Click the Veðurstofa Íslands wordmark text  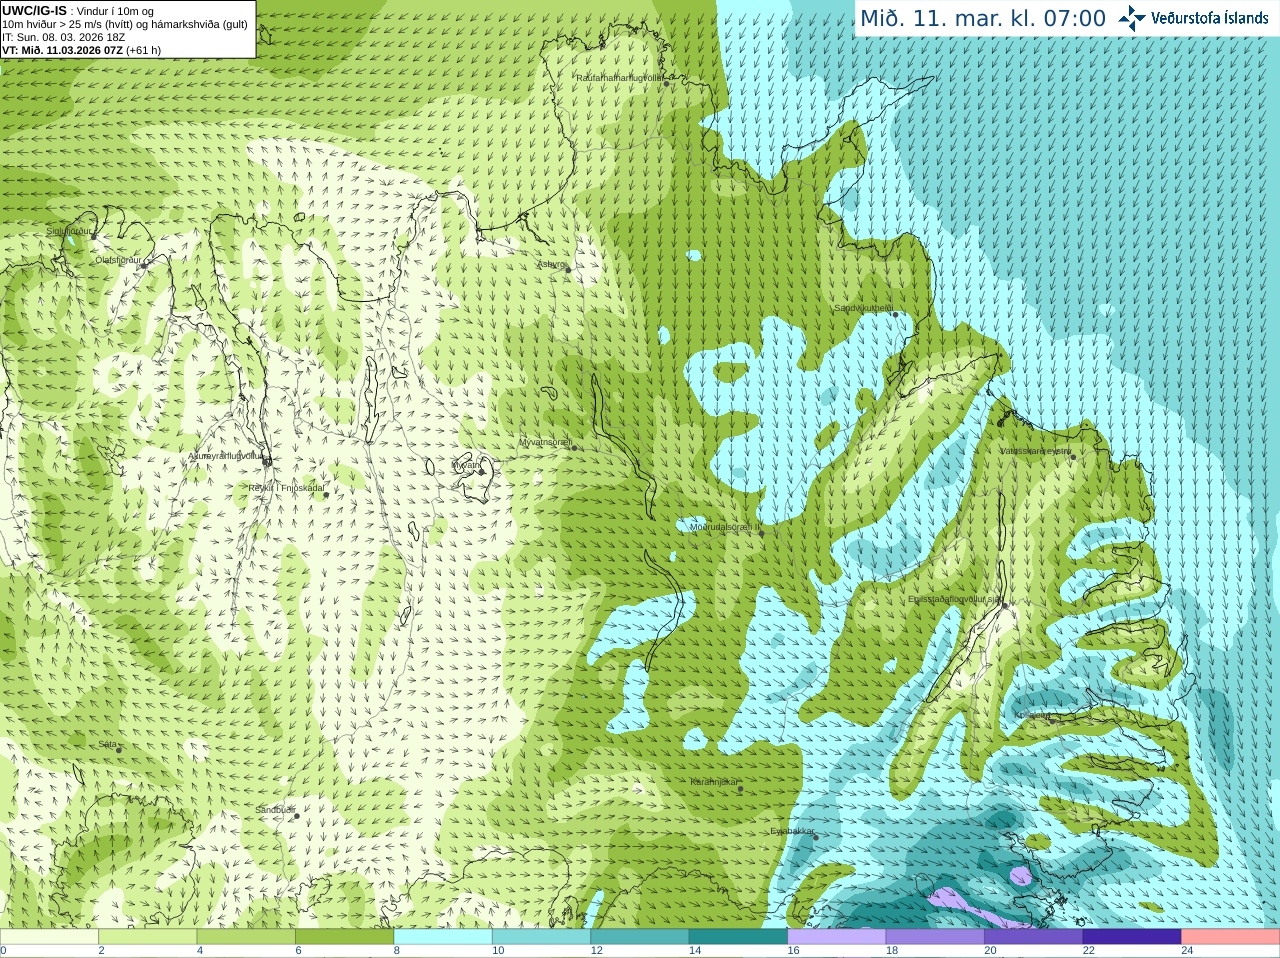tap(1209, 18)
